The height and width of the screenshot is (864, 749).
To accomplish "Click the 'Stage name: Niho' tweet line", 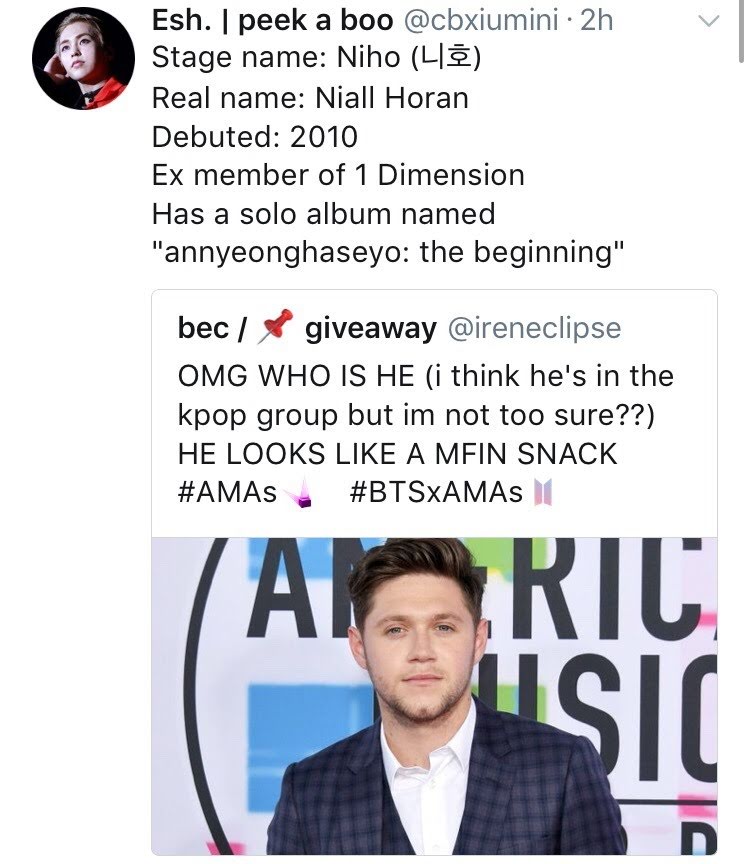I will pos(316,57).
